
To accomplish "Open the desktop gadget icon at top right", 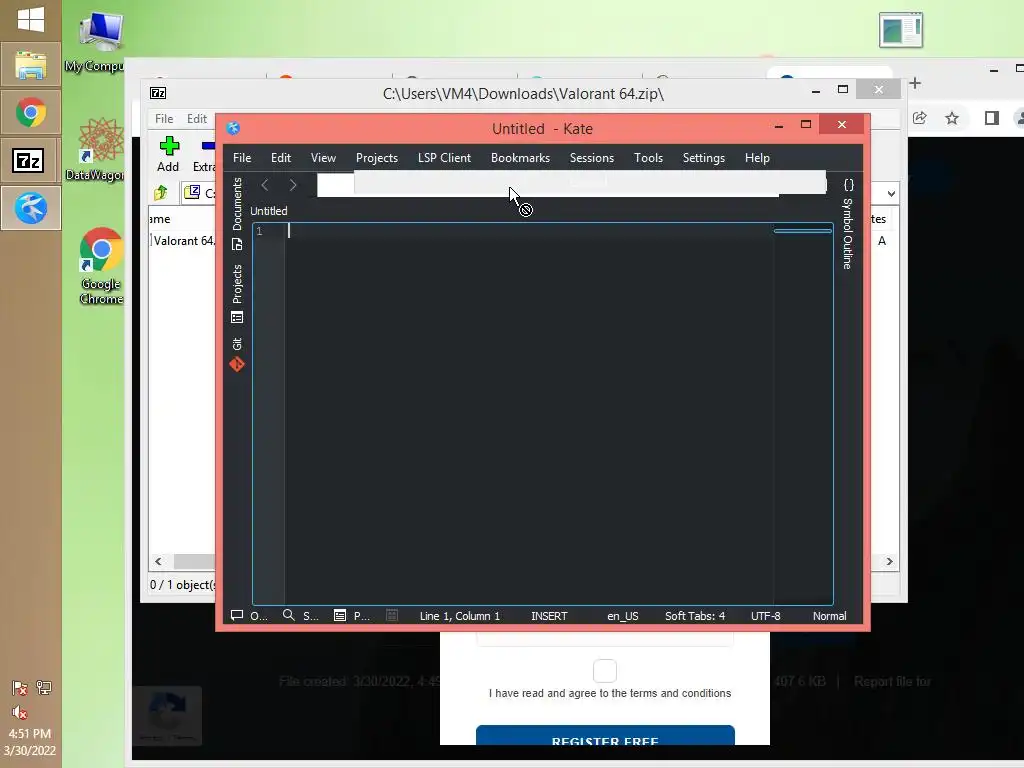I will [901, 29].
